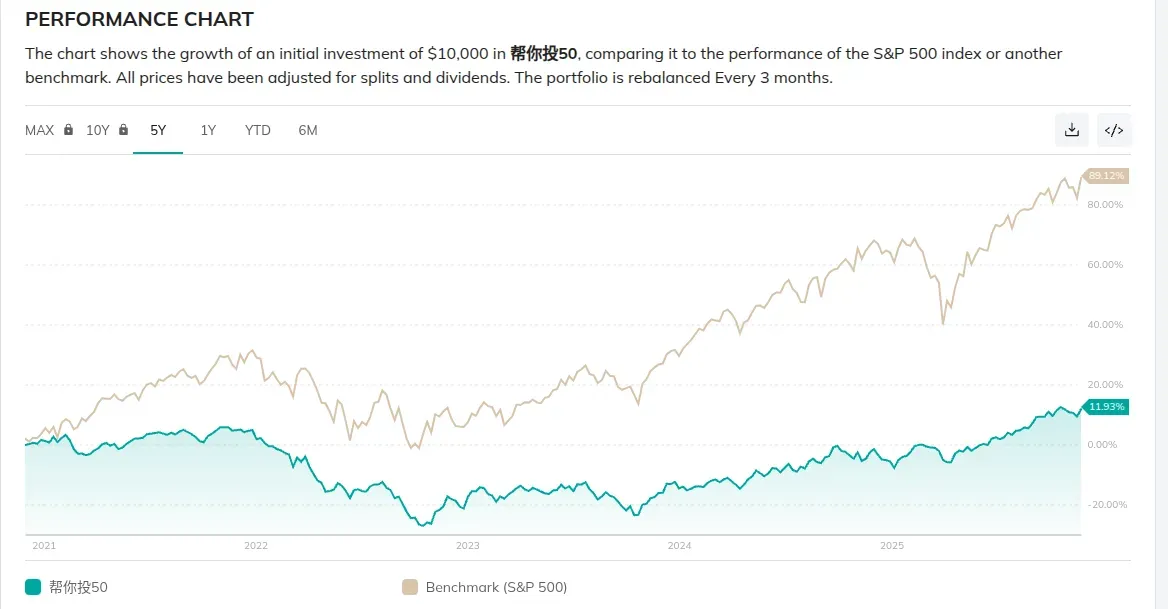
Task: Toggle the 帮你投50 legend series
Action: pos(78,587)
